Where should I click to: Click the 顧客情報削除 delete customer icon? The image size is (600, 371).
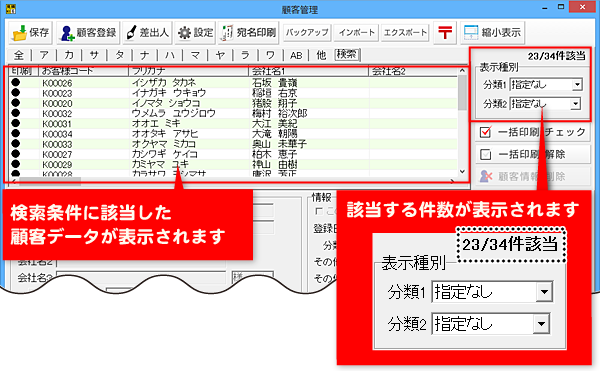click(486, 176)
